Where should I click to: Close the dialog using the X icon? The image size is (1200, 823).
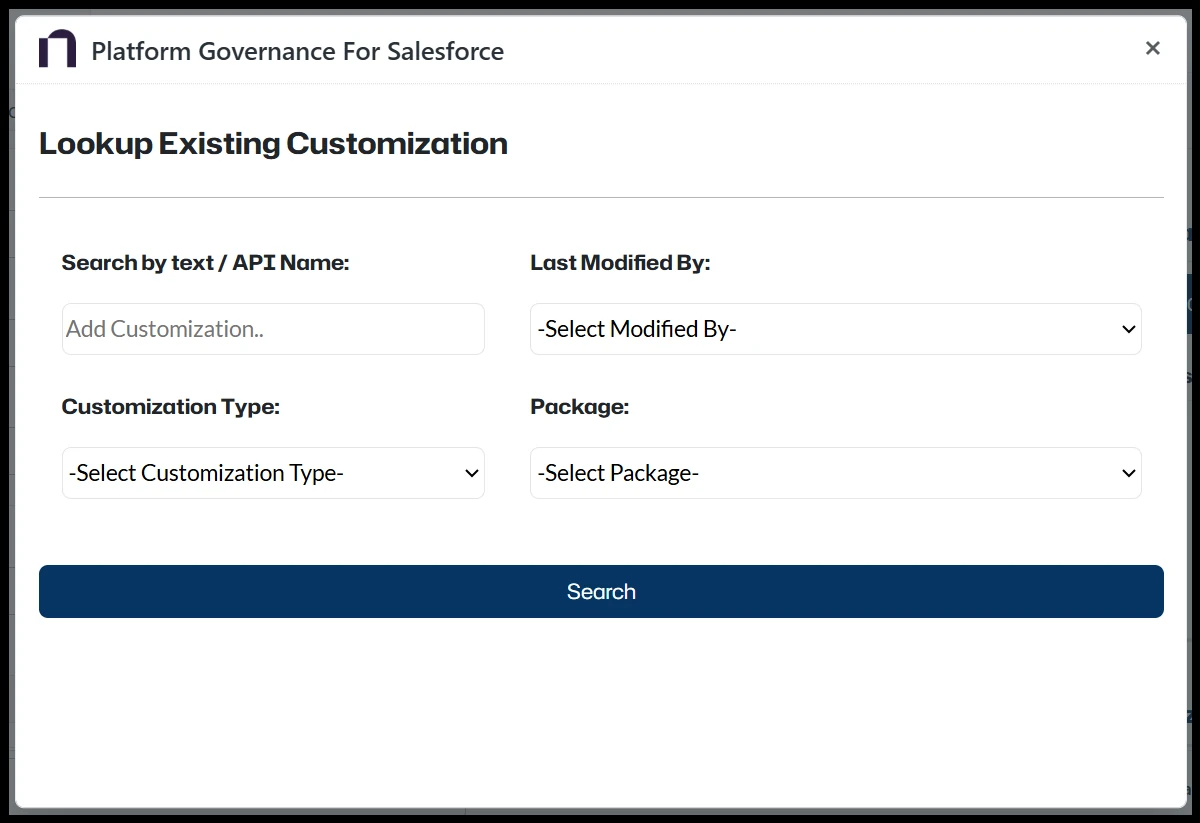point(1152,47)
